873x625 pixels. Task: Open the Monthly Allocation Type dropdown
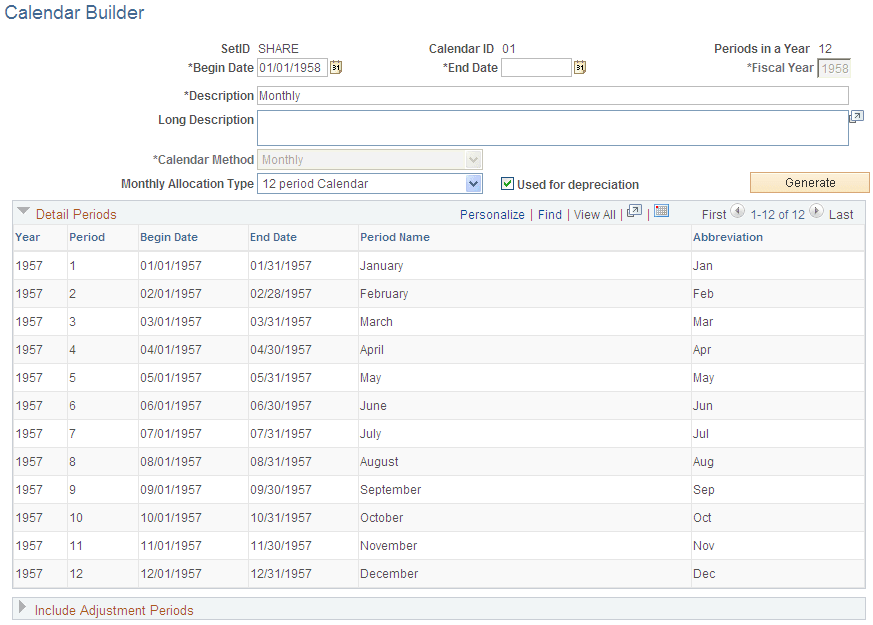[472, 183]
